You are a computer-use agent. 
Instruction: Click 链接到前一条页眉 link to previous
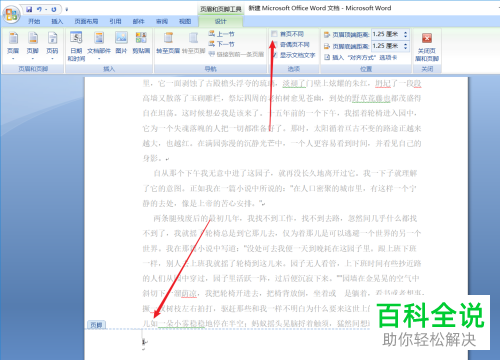pos(236,54)
